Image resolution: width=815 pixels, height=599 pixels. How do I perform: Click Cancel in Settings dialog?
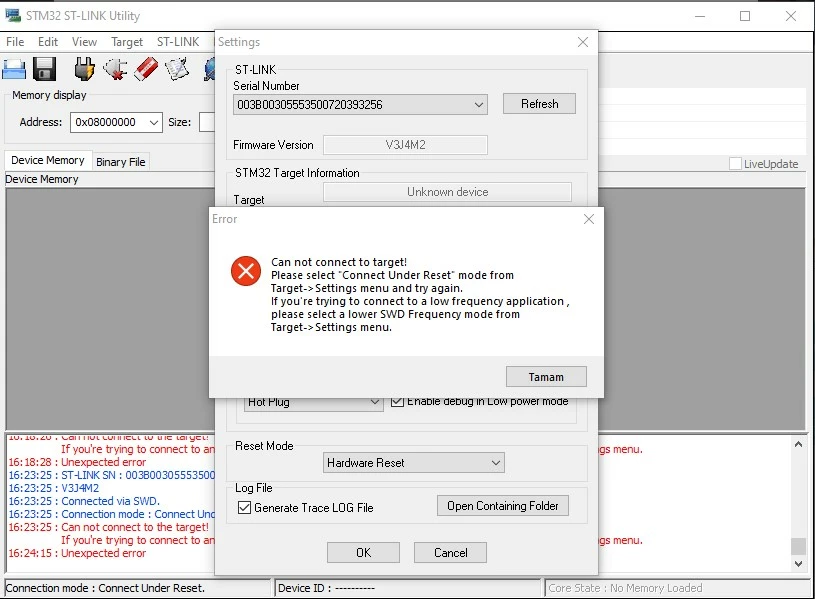451,552
